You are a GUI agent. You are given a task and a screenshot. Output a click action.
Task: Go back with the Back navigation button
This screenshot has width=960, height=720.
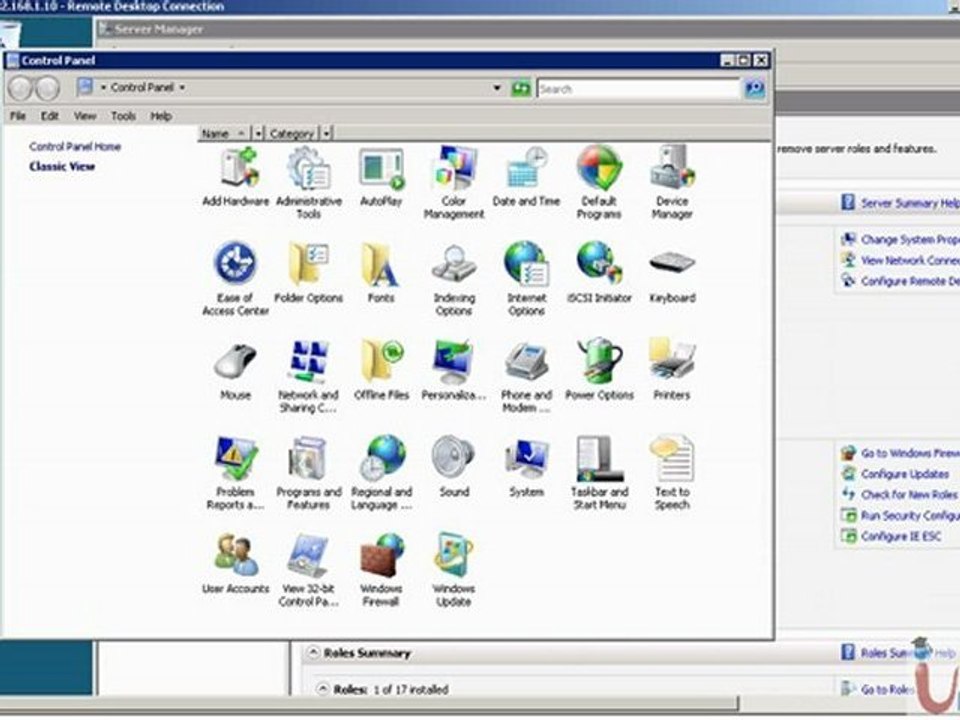coord(20,89)
